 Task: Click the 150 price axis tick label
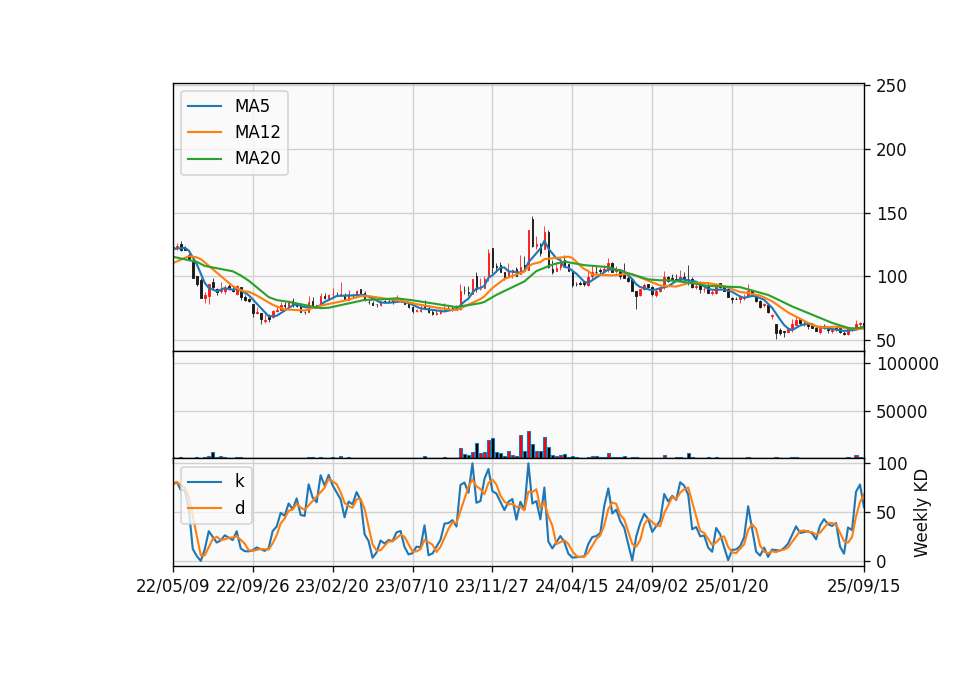[891, 214]
